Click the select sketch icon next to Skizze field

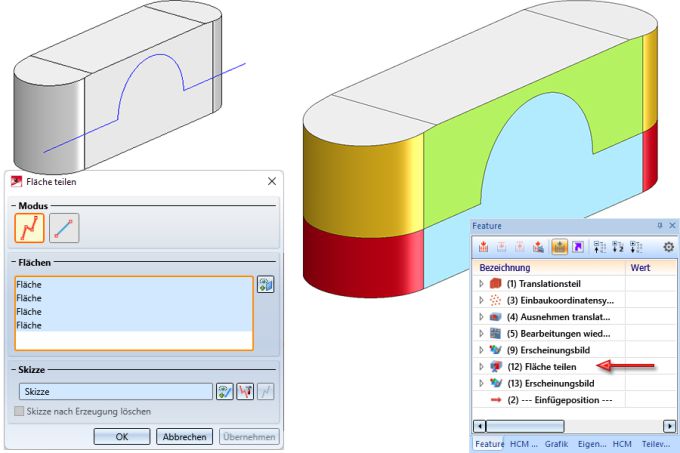coord(225,391)
